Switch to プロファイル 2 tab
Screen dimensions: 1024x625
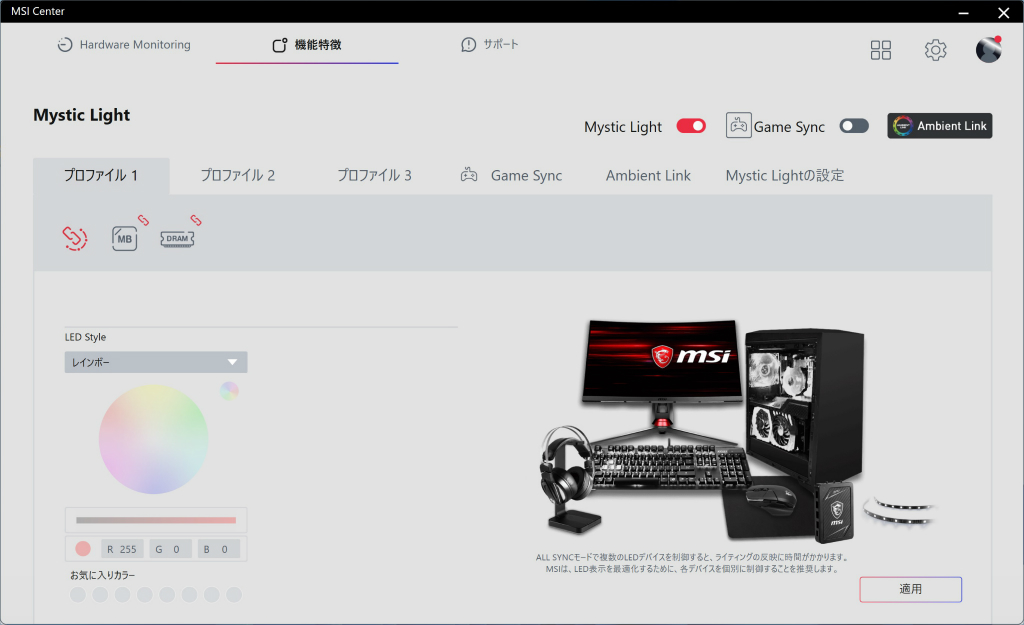(x=238, y=175)
